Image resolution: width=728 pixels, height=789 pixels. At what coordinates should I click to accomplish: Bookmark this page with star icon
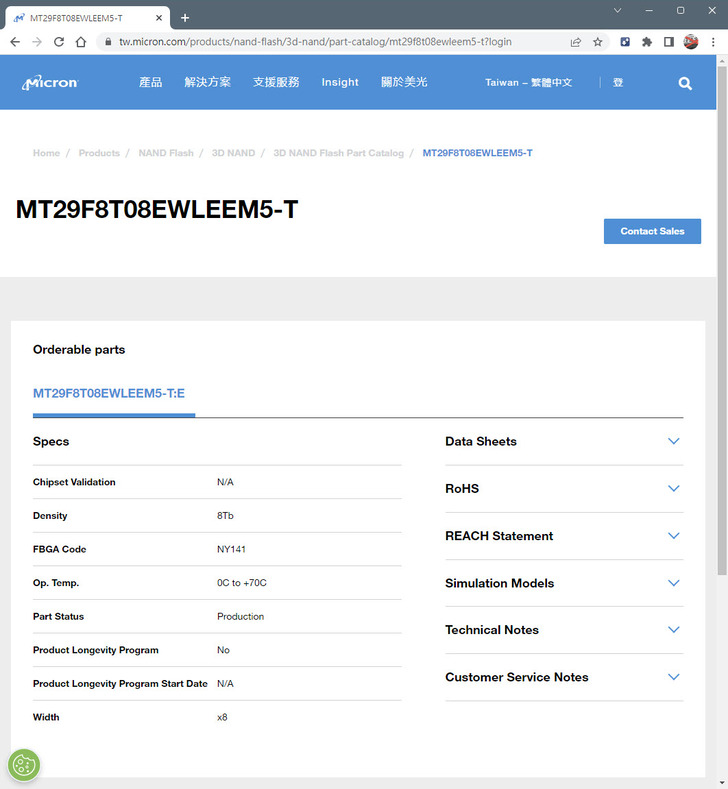[x=598, y=42]
